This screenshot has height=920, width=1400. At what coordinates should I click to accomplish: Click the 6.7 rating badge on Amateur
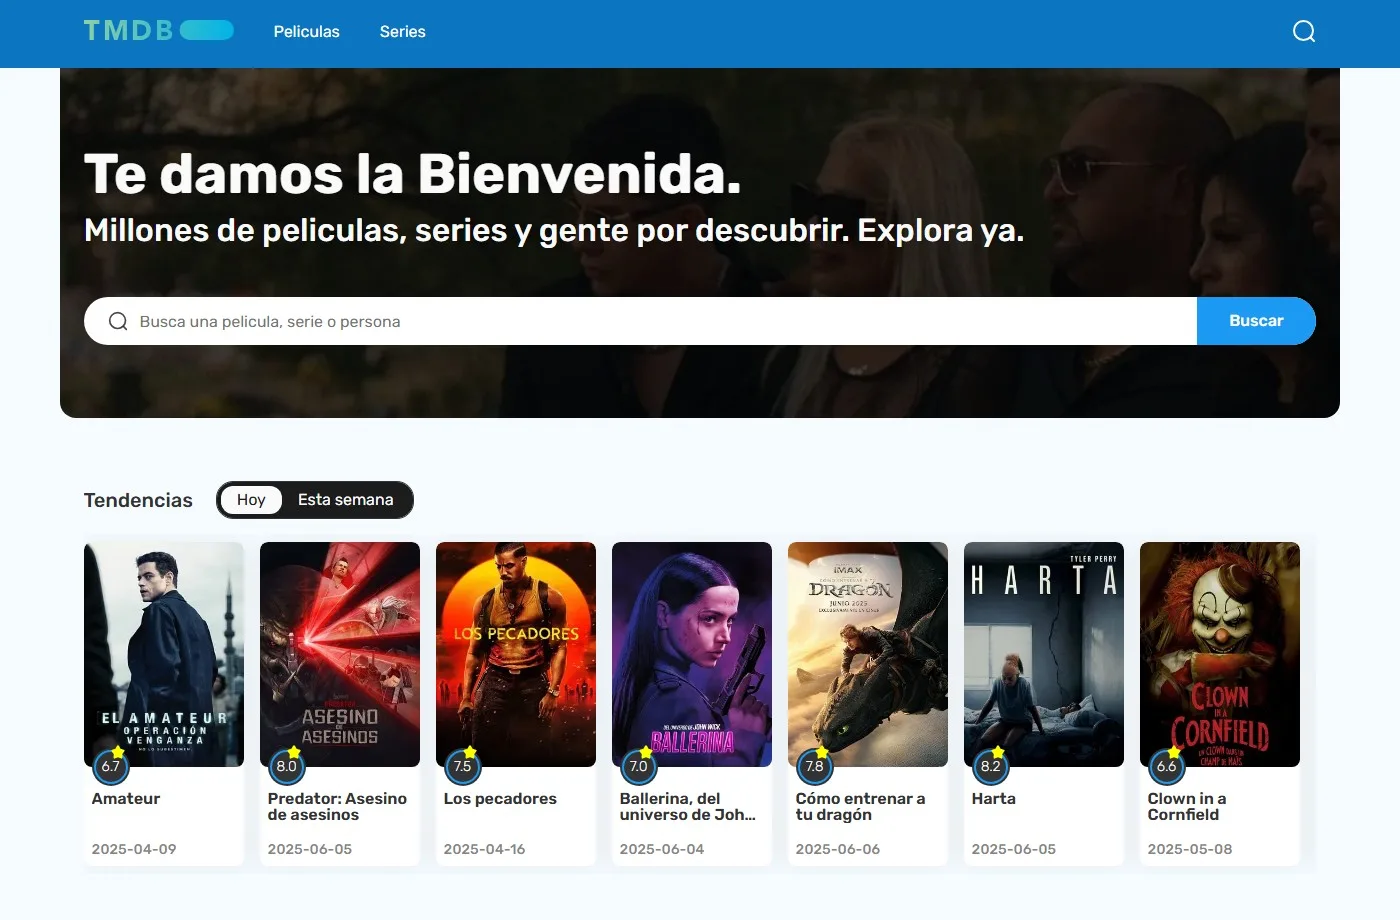111,766
